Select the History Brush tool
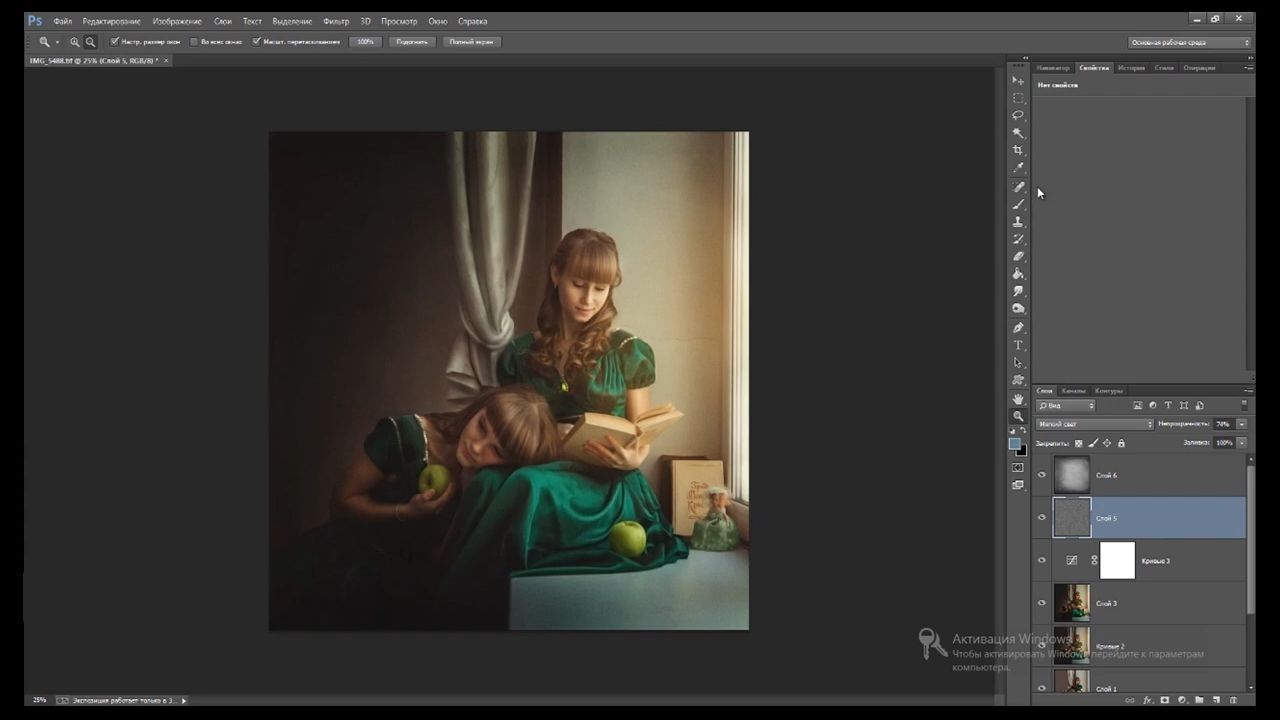This screenshot has height=720, width=1280. tap(1018, 239)
